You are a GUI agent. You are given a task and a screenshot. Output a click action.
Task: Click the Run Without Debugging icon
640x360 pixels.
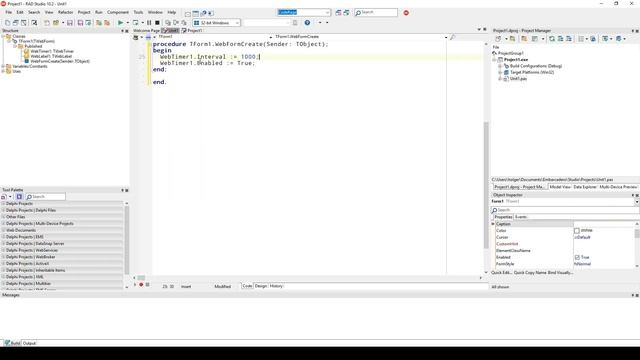pos(136,23)
